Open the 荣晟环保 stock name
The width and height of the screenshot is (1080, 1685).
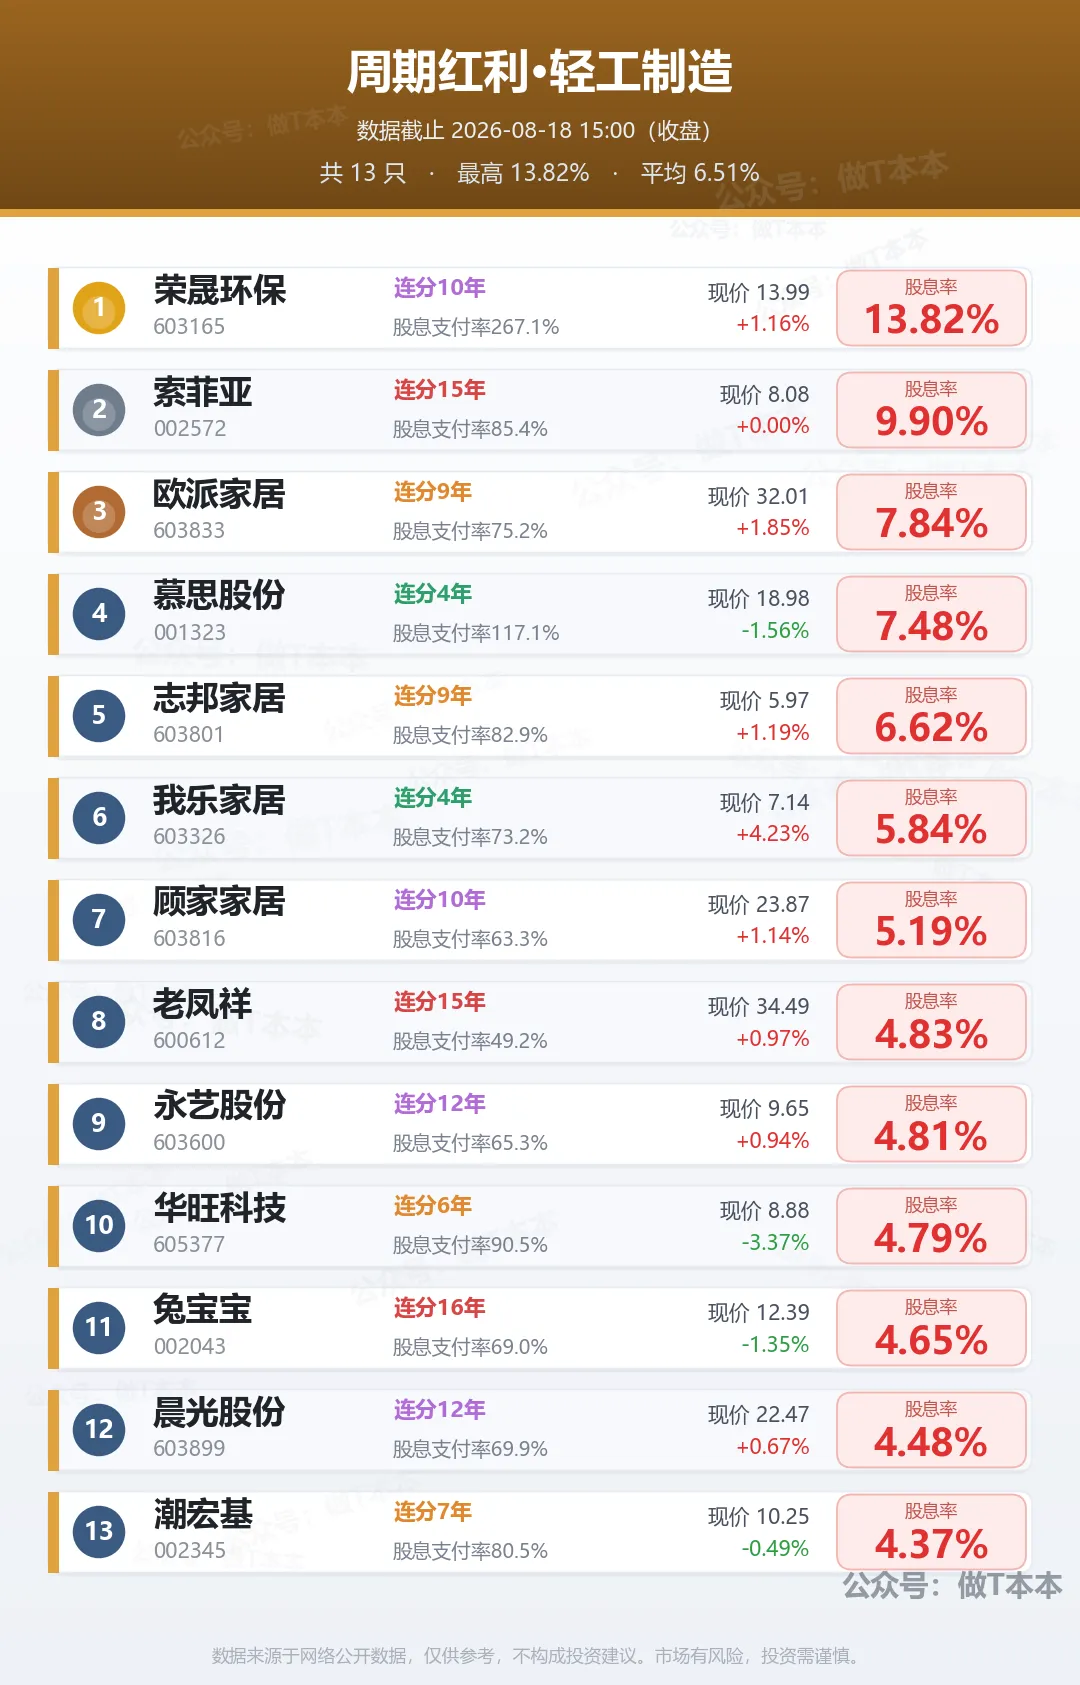pyautogui.click(x=220, y=290)
